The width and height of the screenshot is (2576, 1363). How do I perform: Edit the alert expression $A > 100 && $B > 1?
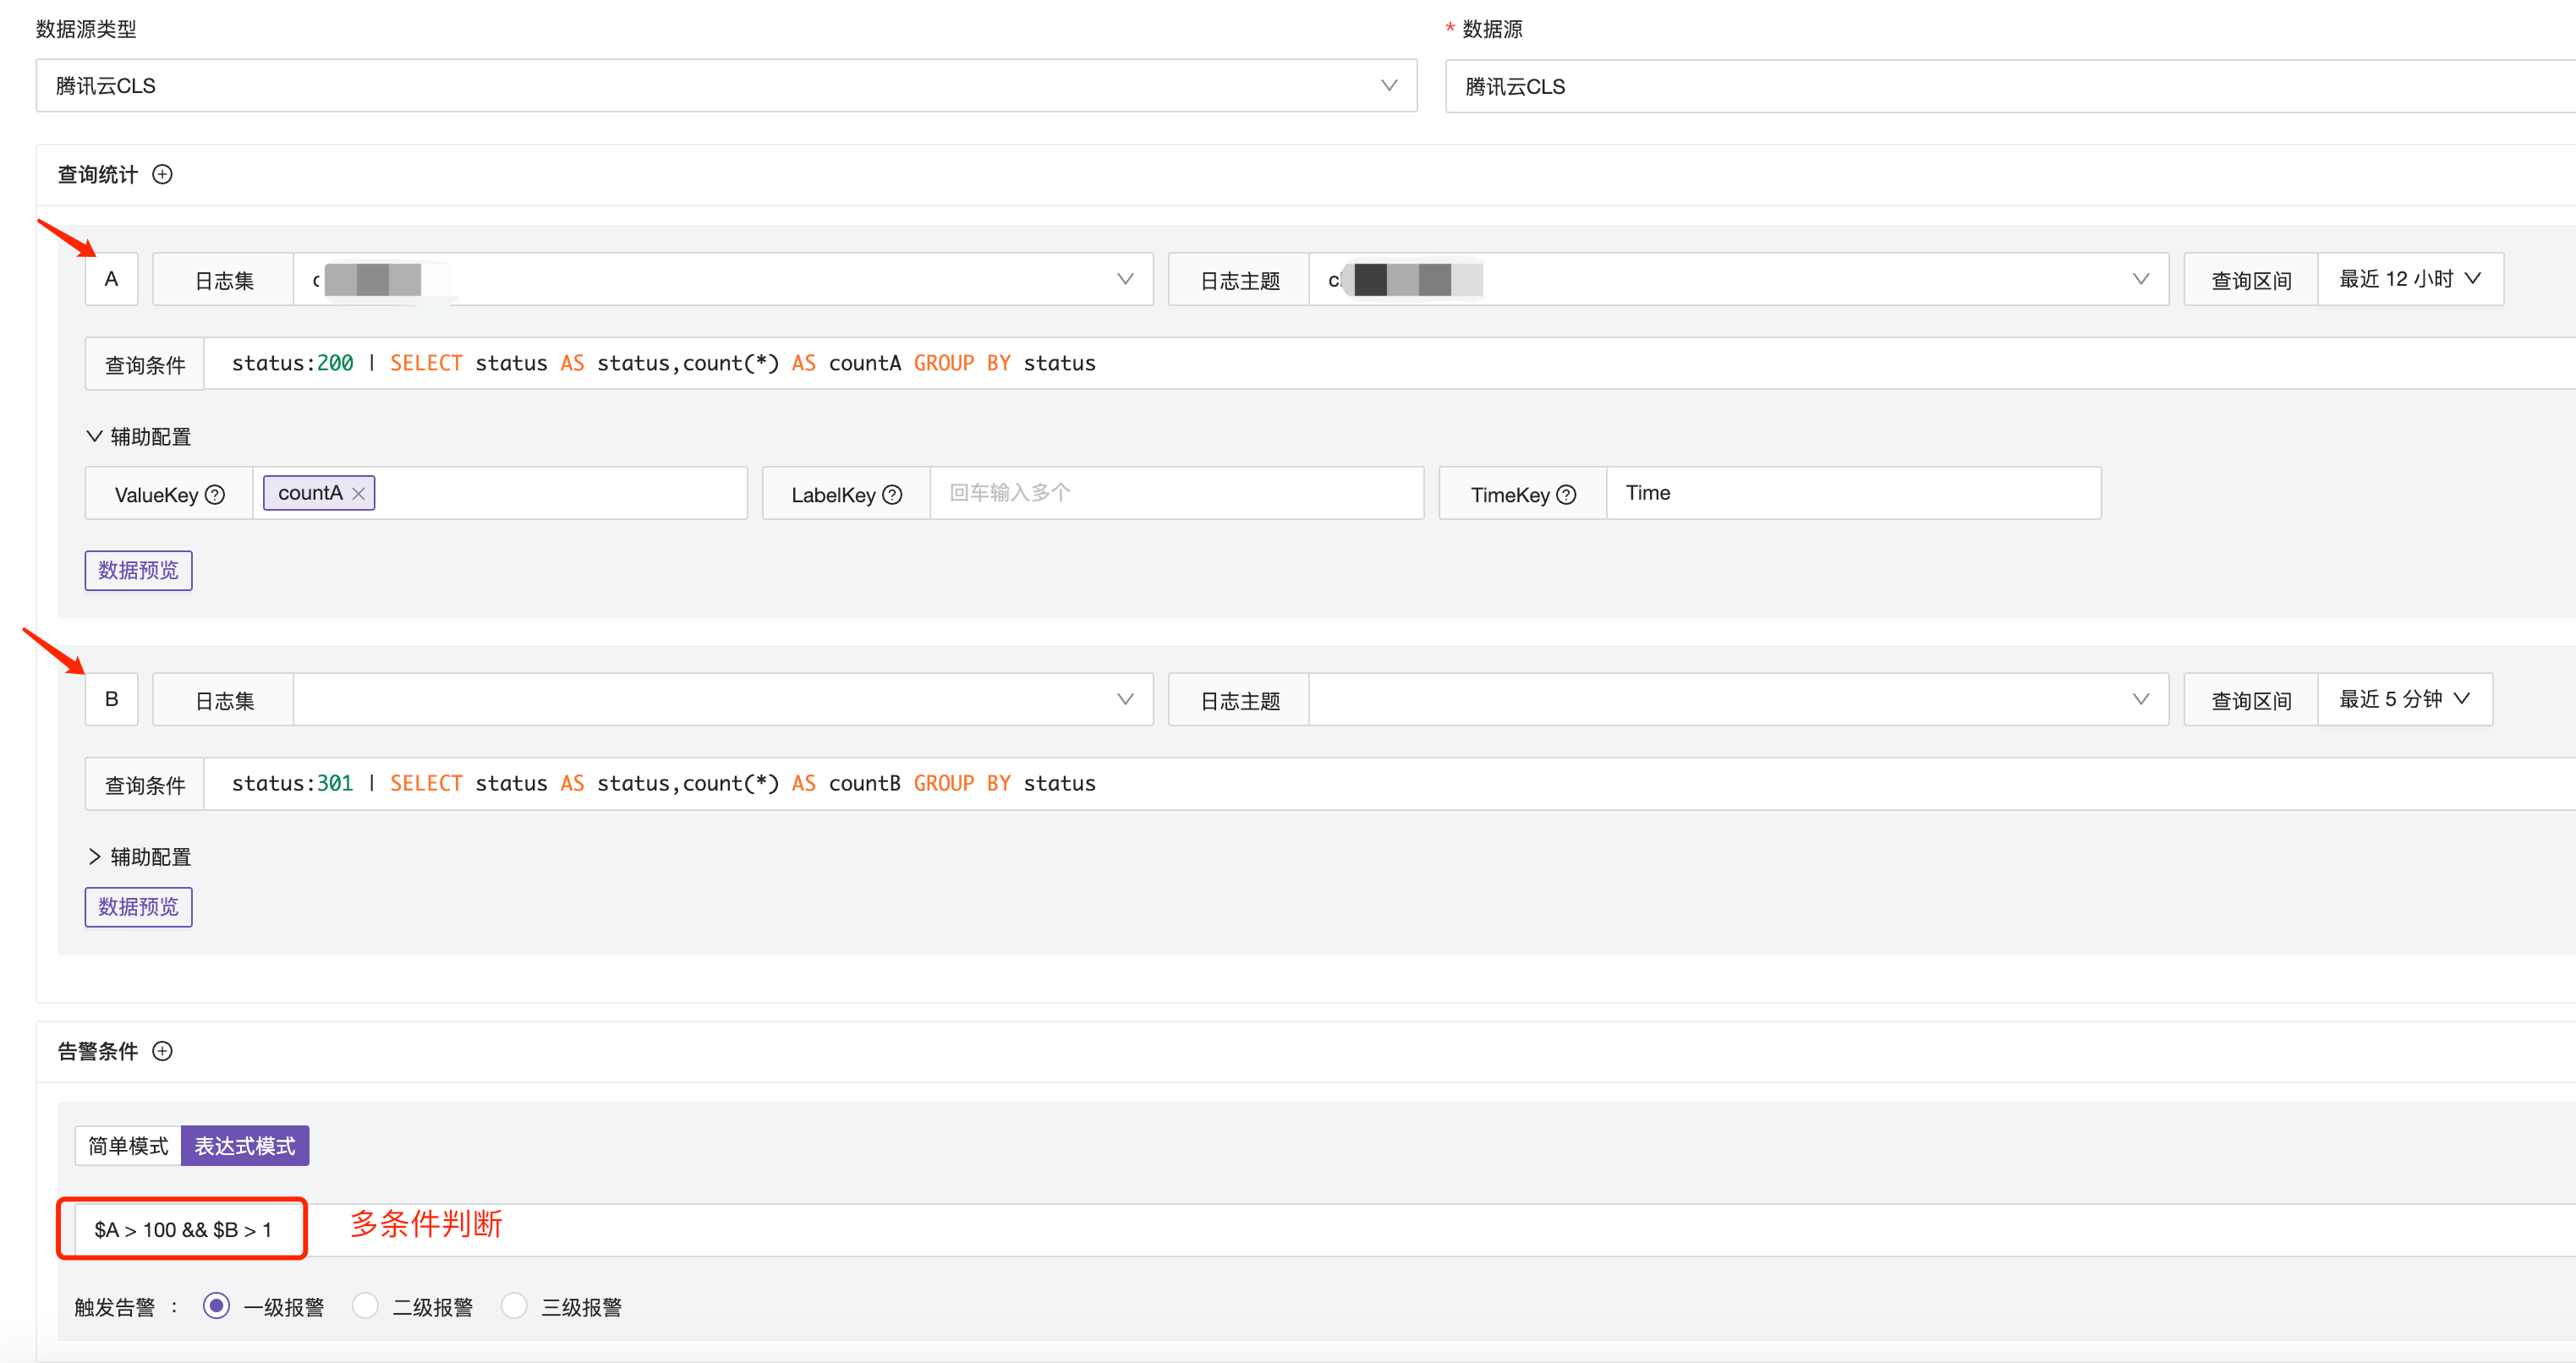pyautogui.click(x=1325, y=1230)
